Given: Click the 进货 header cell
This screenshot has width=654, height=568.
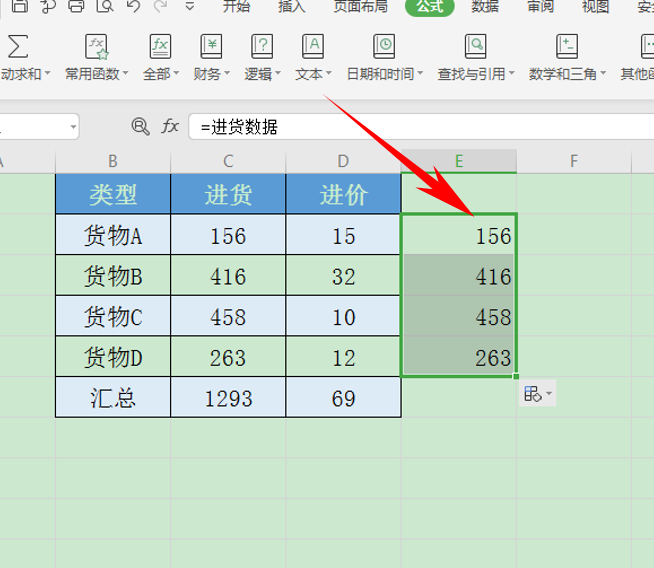Looking at the screenshot, I should [228, 194].
